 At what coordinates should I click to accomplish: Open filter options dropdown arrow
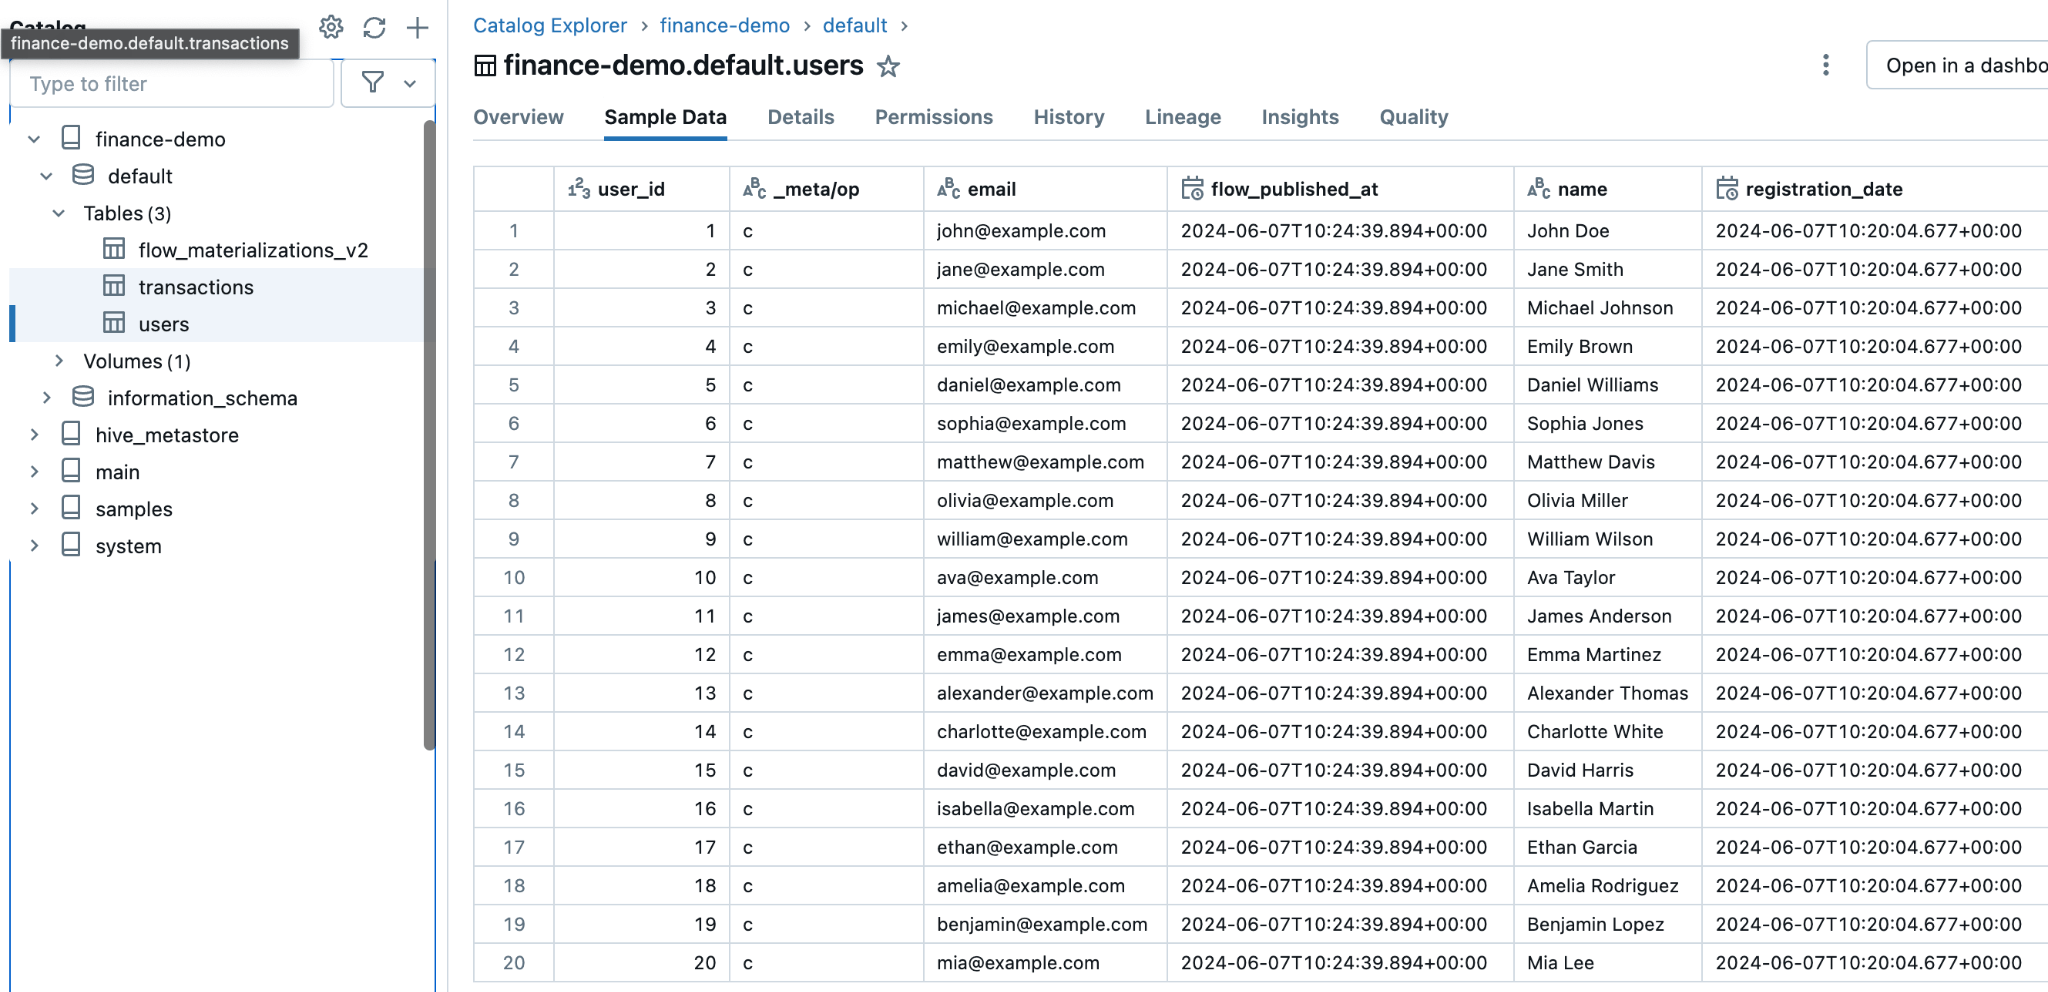pyautogui.click(x=410, y=84)
